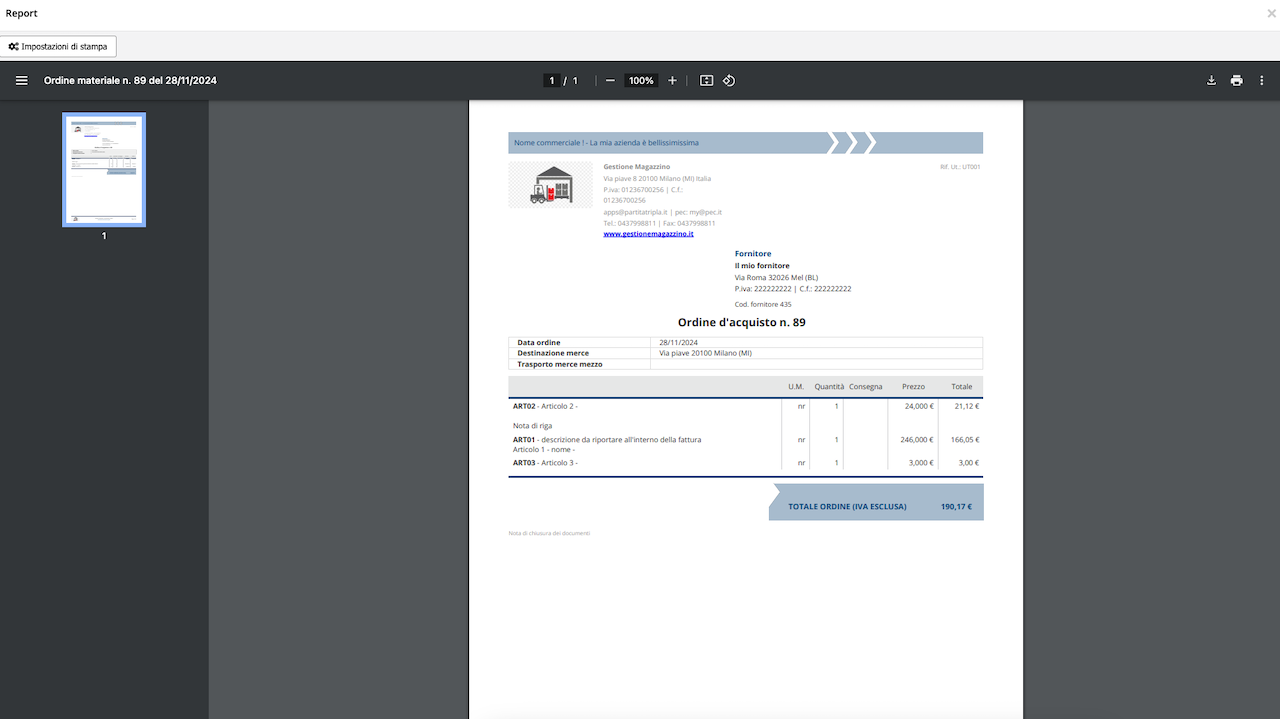Screen dimensions: 1280x719
Task: Click the Prezzo column header
Action: pyautogui.click(x=913, y=386)
